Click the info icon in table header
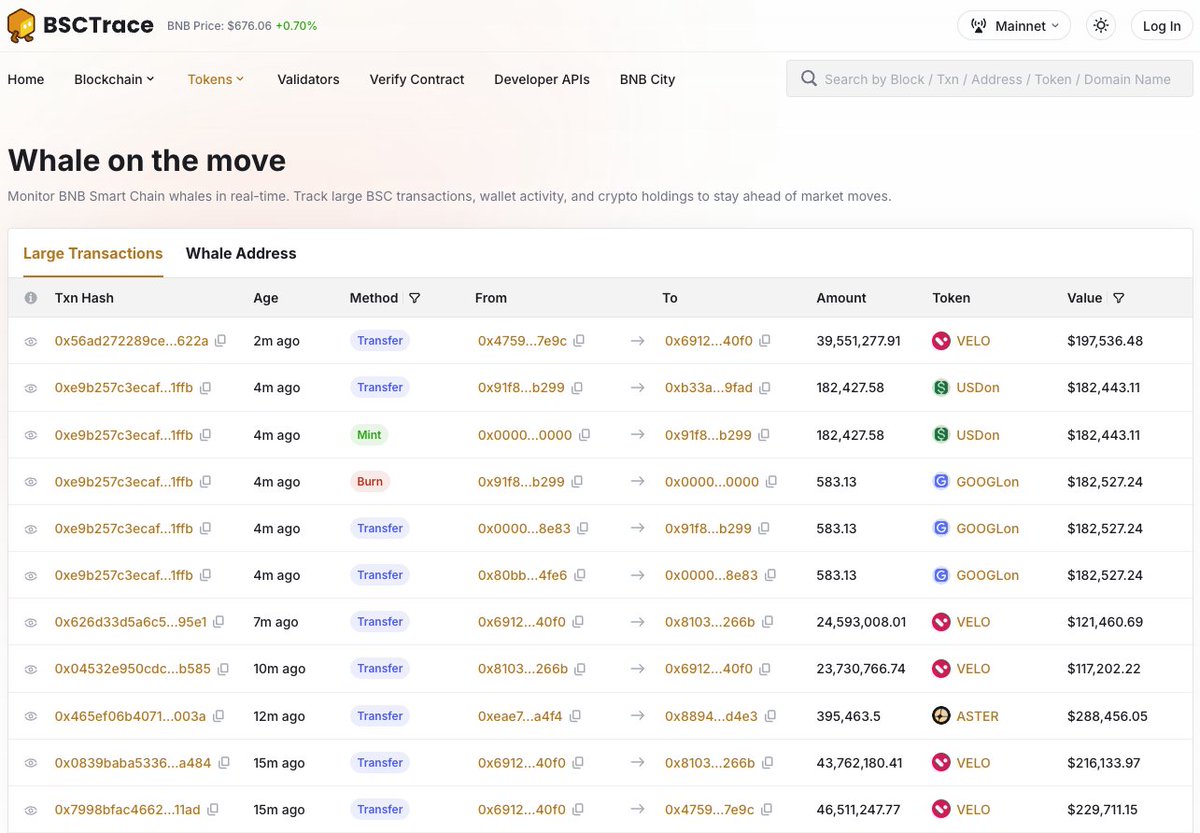The image size is (1200, 833). pyautogui.click(x=31, y=298)
